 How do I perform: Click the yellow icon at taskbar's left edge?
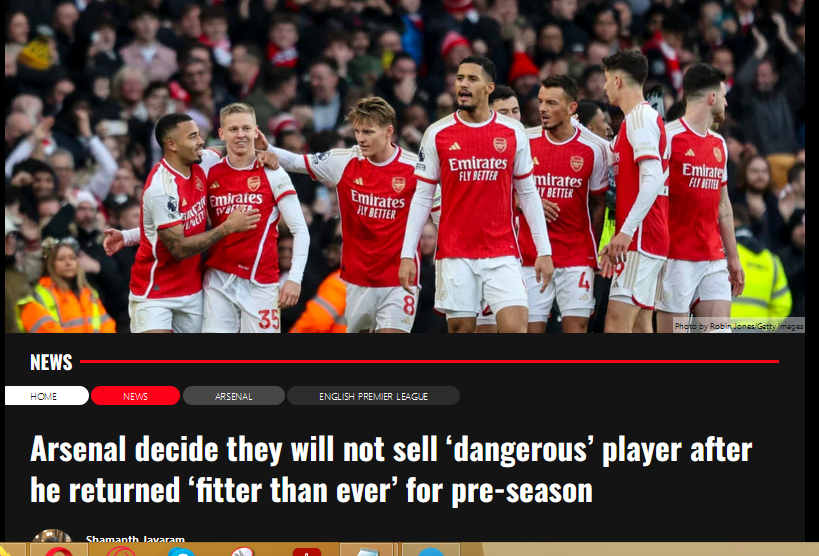3,551
